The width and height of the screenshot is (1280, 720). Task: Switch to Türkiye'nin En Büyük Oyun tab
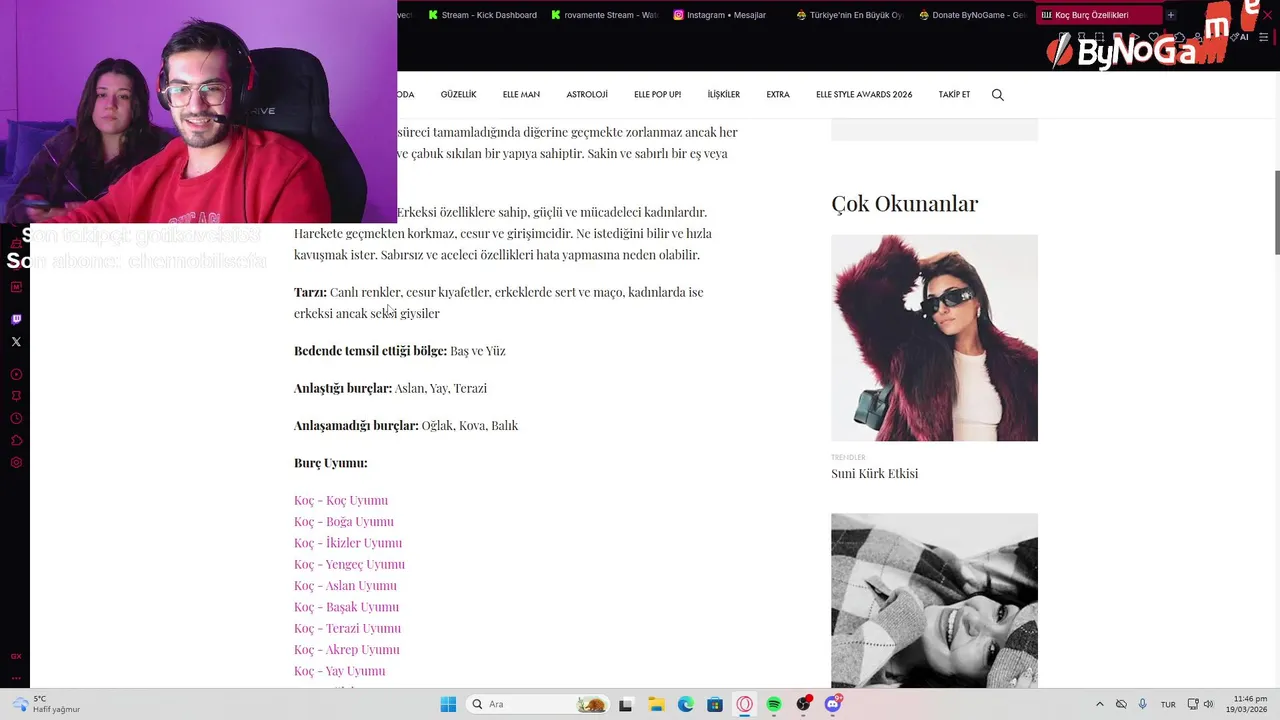pos(850,15)
